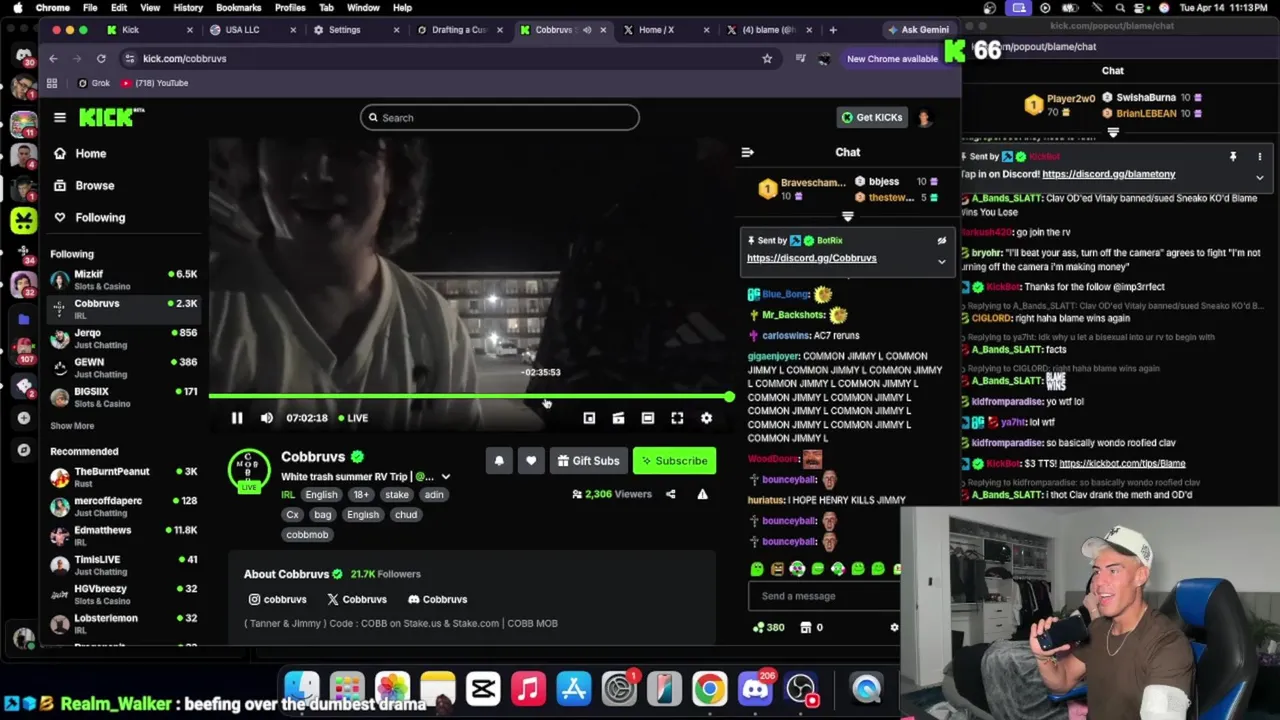Expand the chat leaderboard chevron
The height and width of the screenshot is (720, 1280).
tap(848, 216)
